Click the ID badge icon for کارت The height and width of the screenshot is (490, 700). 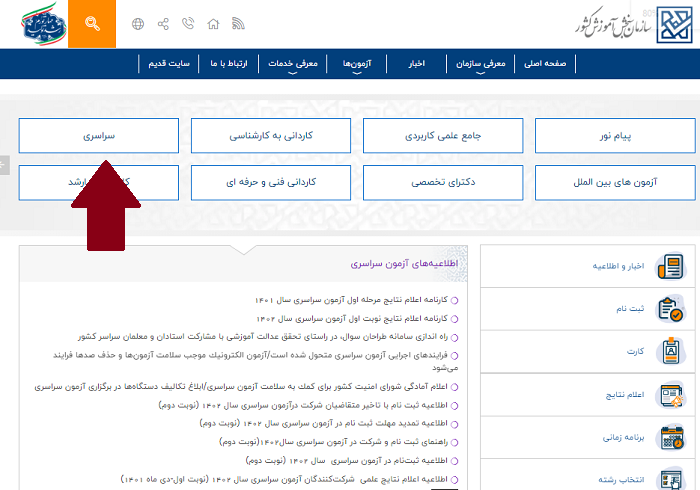click(x=670, y=353)
